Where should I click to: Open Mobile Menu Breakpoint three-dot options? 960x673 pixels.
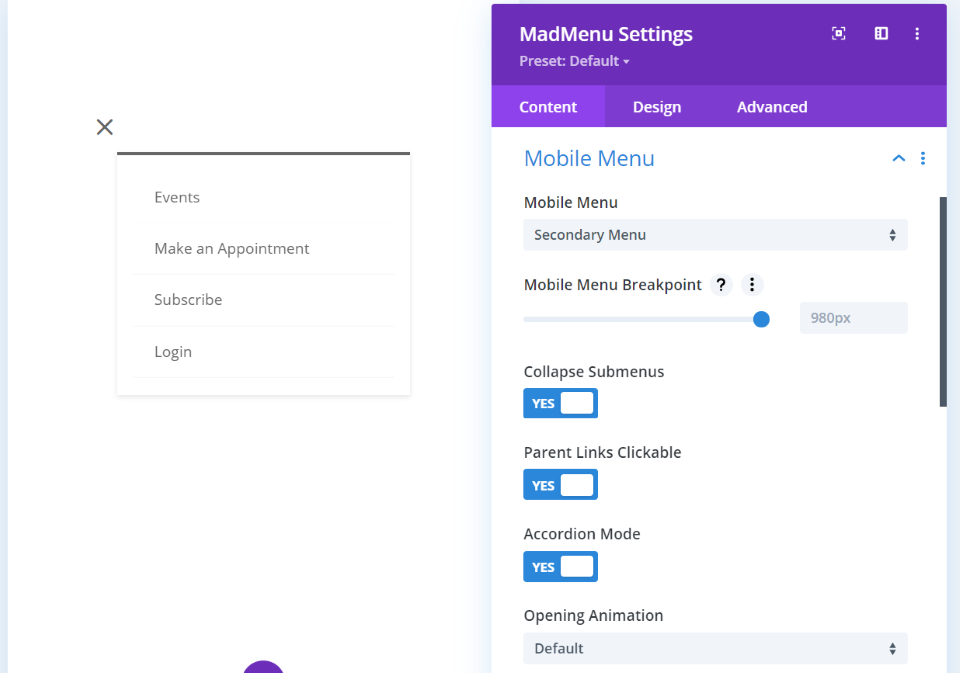[752, 285]
